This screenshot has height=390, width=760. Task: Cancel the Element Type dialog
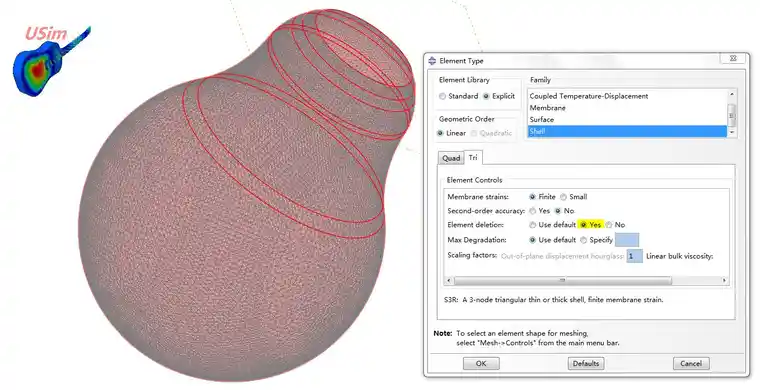click(691, 363)
